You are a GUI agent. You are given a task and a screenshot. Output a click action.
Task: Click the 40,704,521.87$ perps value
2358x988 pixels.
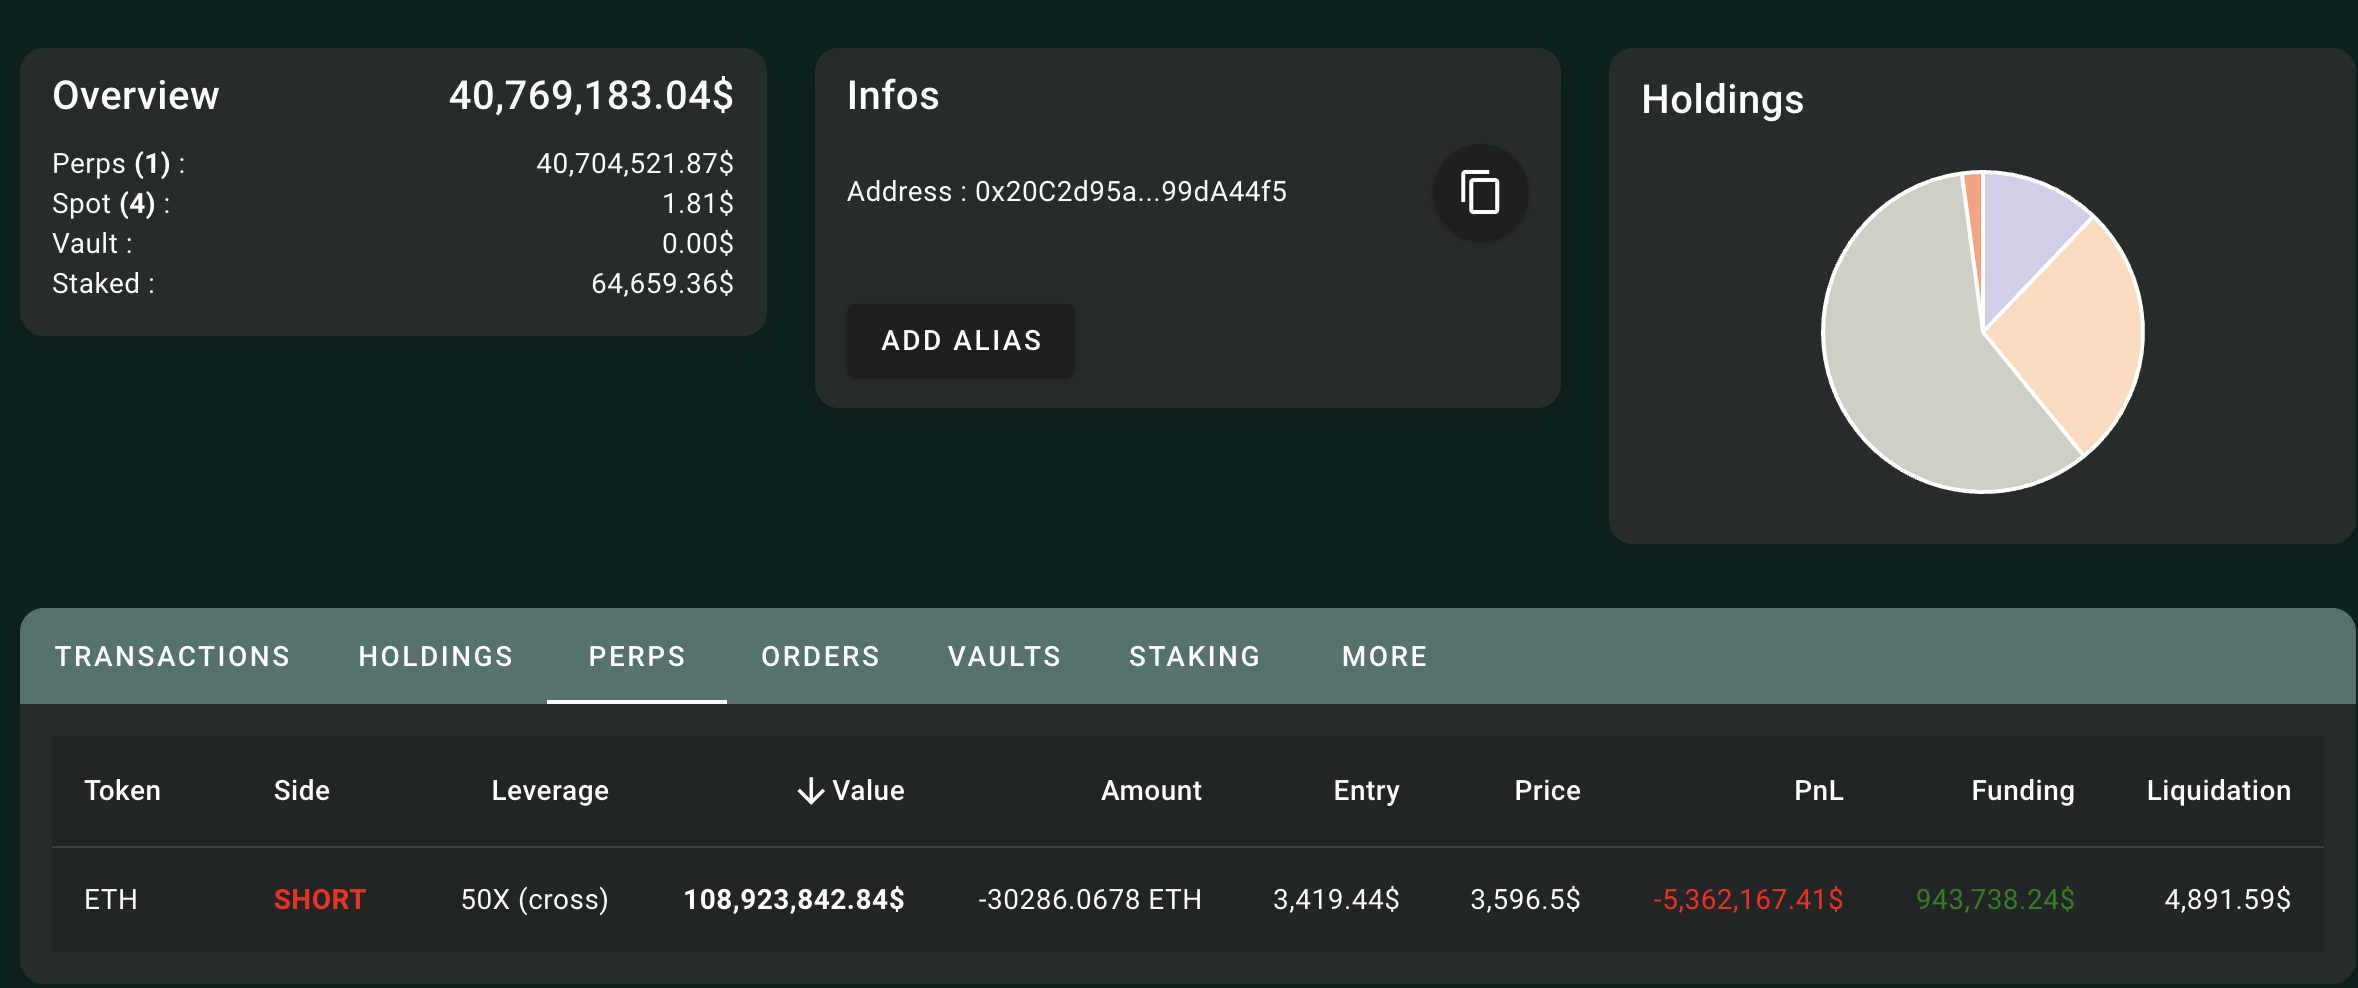pos(635,164)
